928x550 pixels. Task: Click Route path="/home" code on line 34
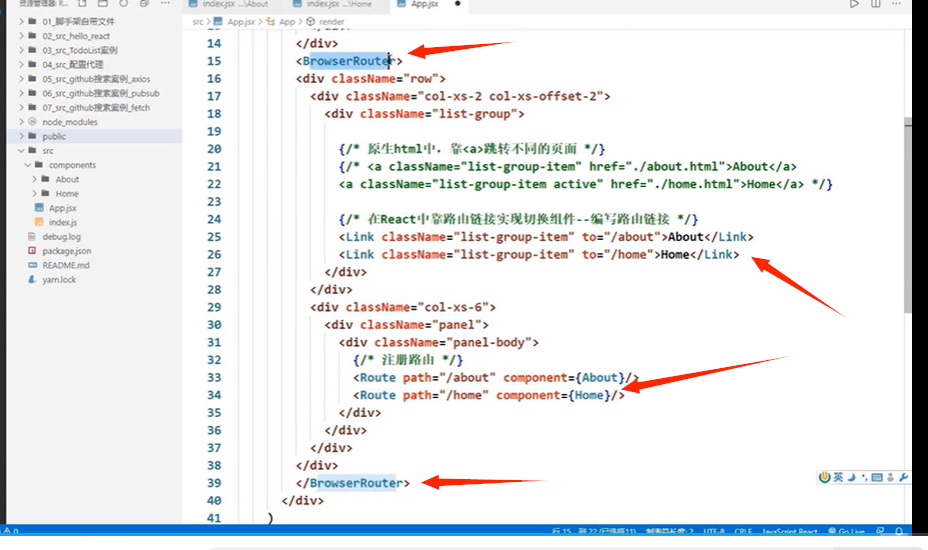[x=489, y=395]
